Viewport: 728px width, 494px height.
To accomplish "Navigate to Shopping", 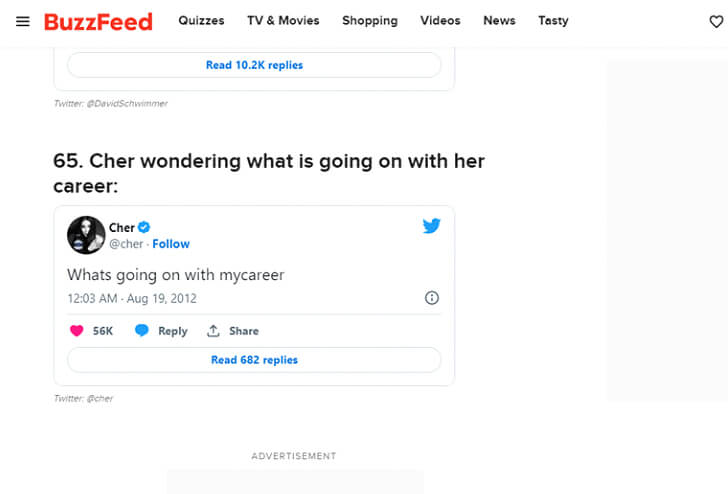I will click(370, 21).
